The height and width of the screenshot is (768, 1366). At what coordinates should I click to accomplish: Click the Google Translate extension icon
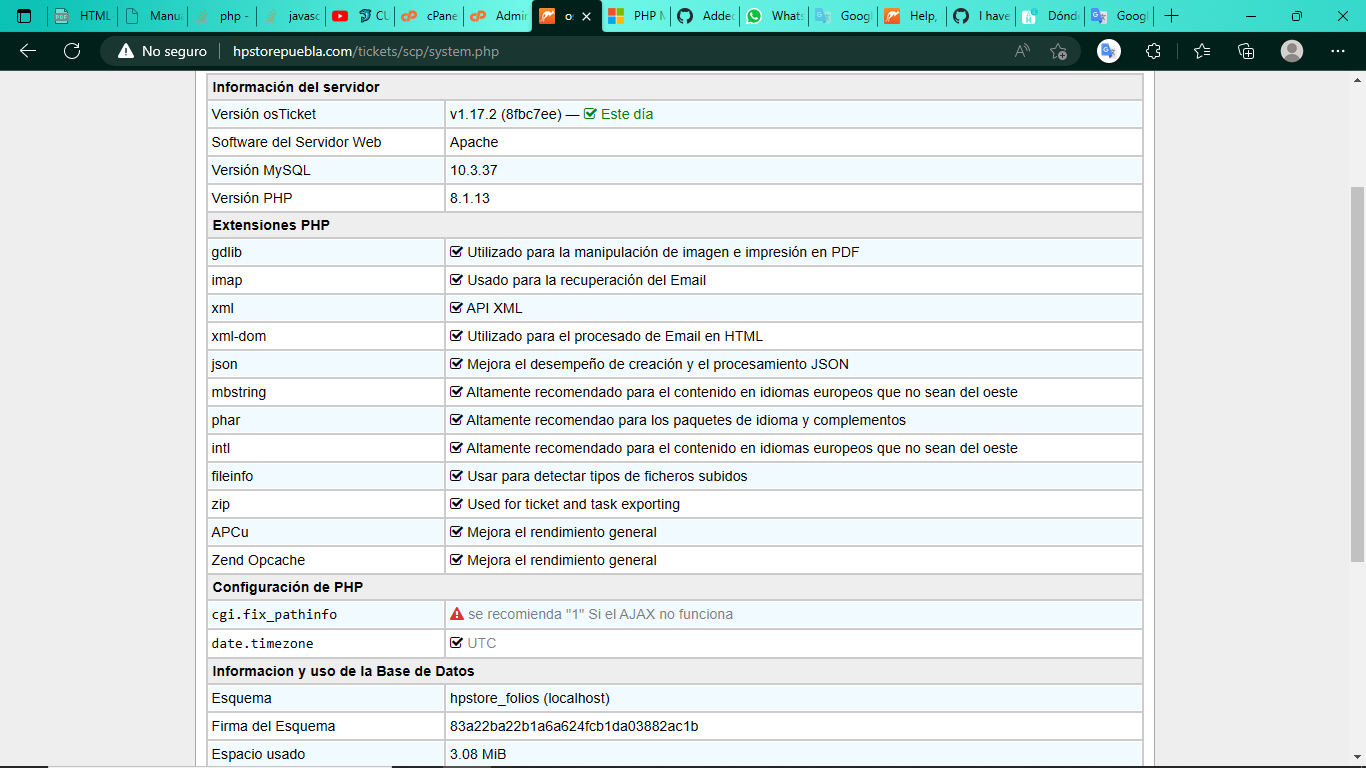point(1109,51)
